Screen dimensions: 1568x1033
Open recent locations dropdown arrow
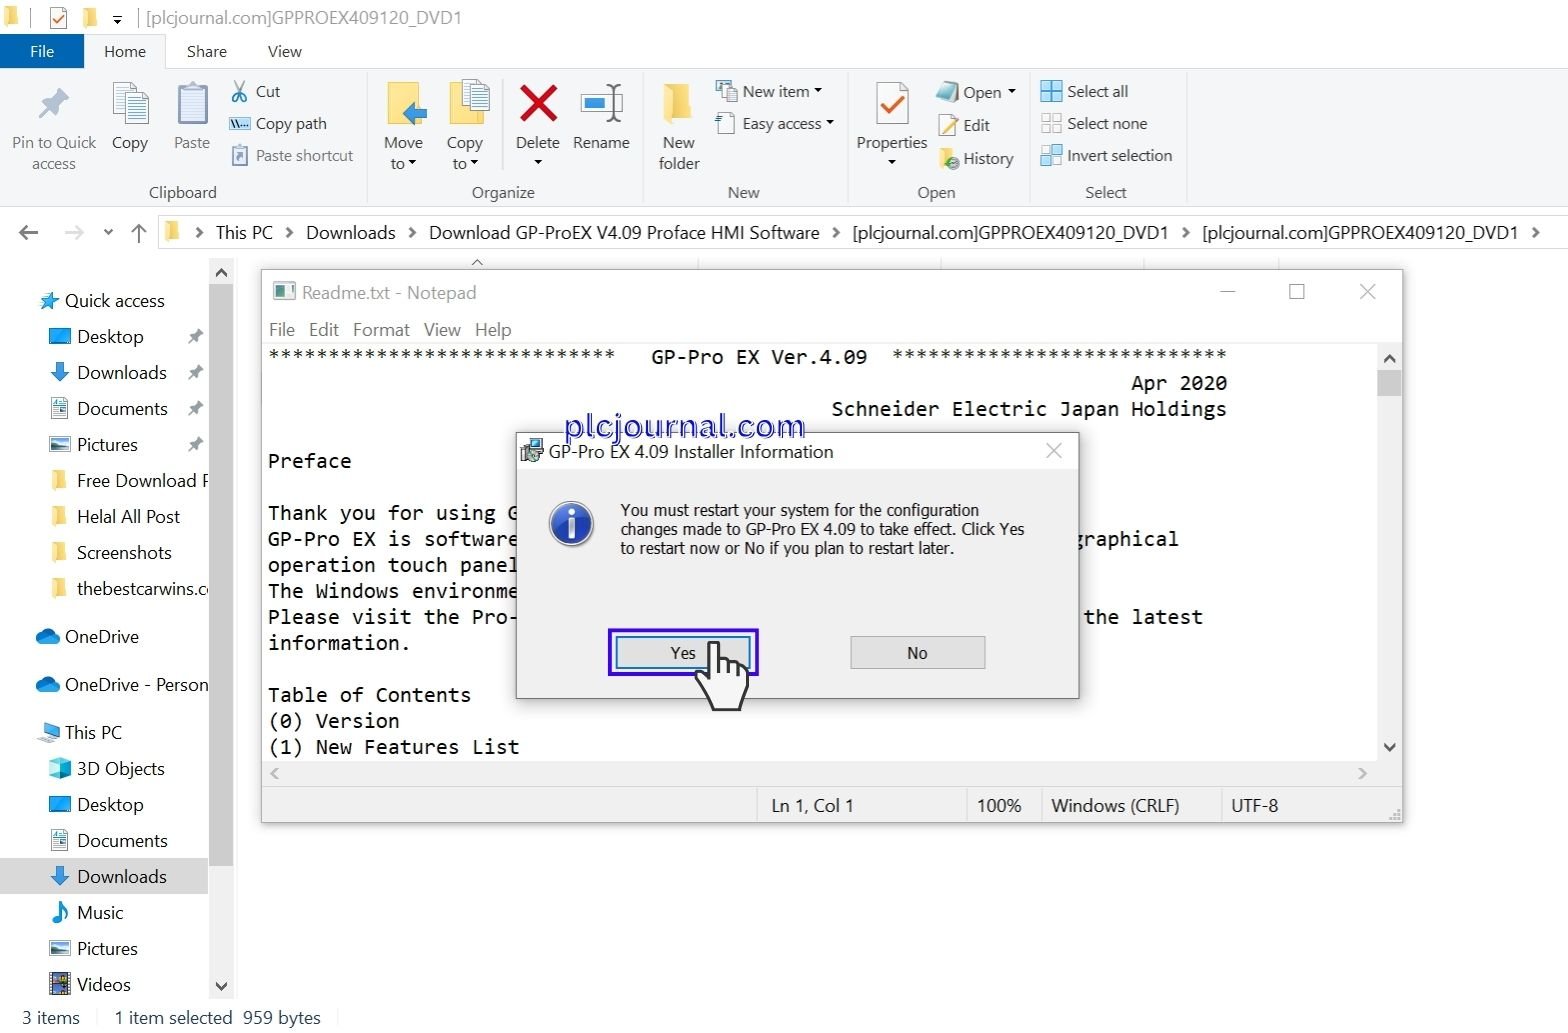[108, 233]
